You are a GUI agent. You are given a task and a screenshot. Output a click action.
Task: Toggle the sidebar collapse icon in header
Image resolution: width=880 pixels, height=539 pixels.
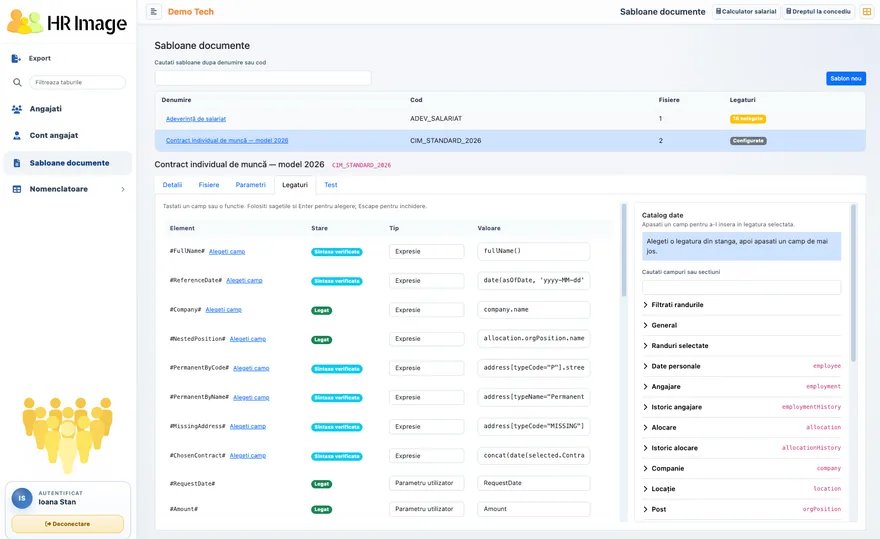(154, 12)
